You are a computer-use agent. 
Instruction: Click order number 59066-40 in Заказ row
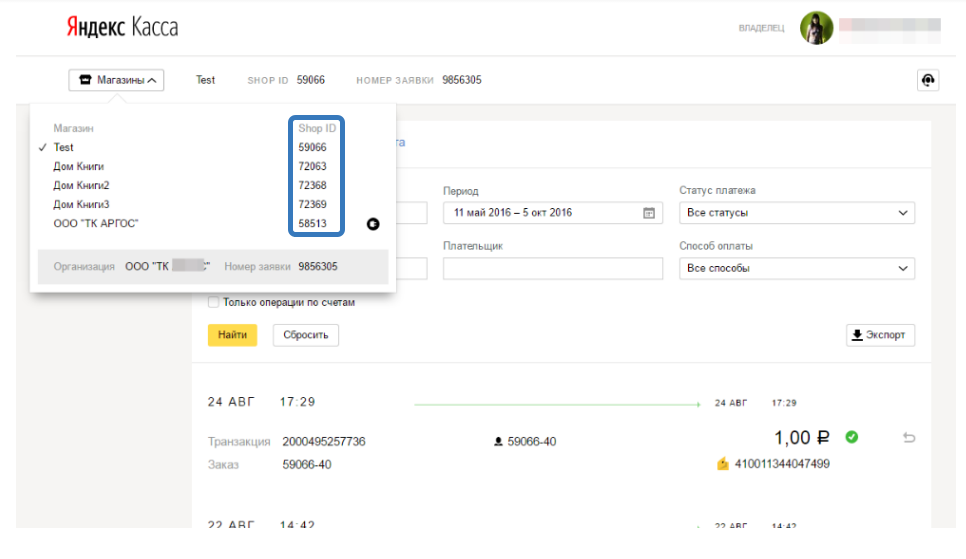pos(307,465)
